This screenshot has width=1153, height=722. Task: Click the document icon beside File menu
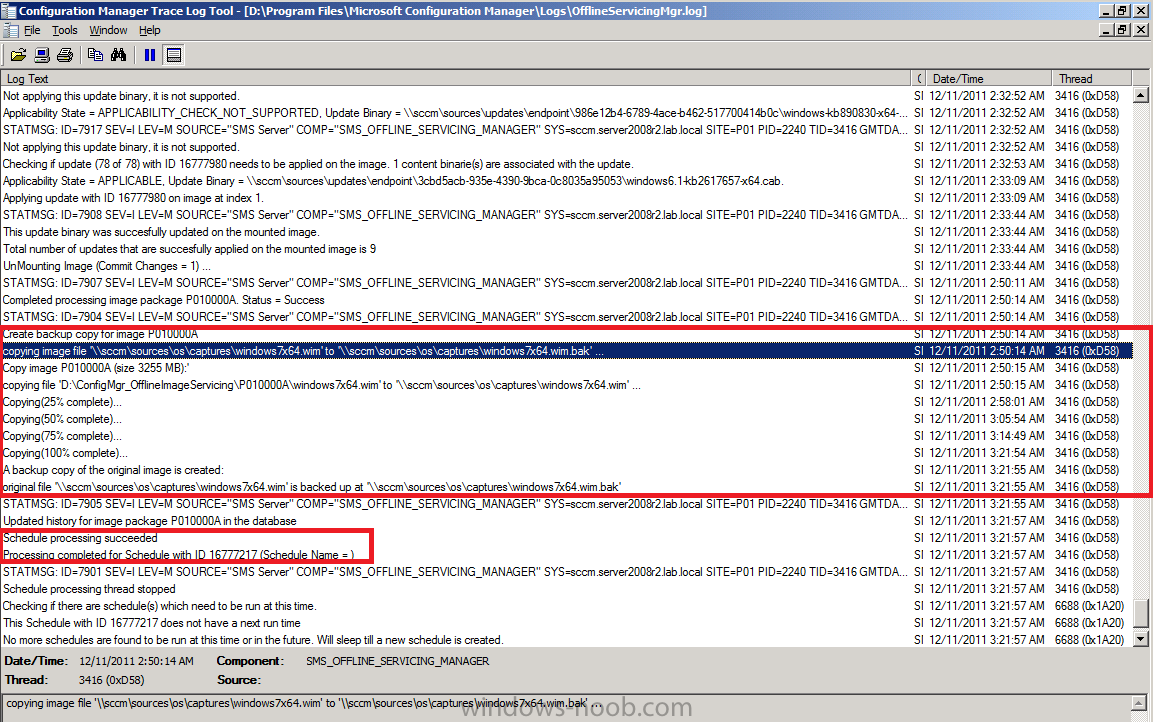tap(10, 30)
